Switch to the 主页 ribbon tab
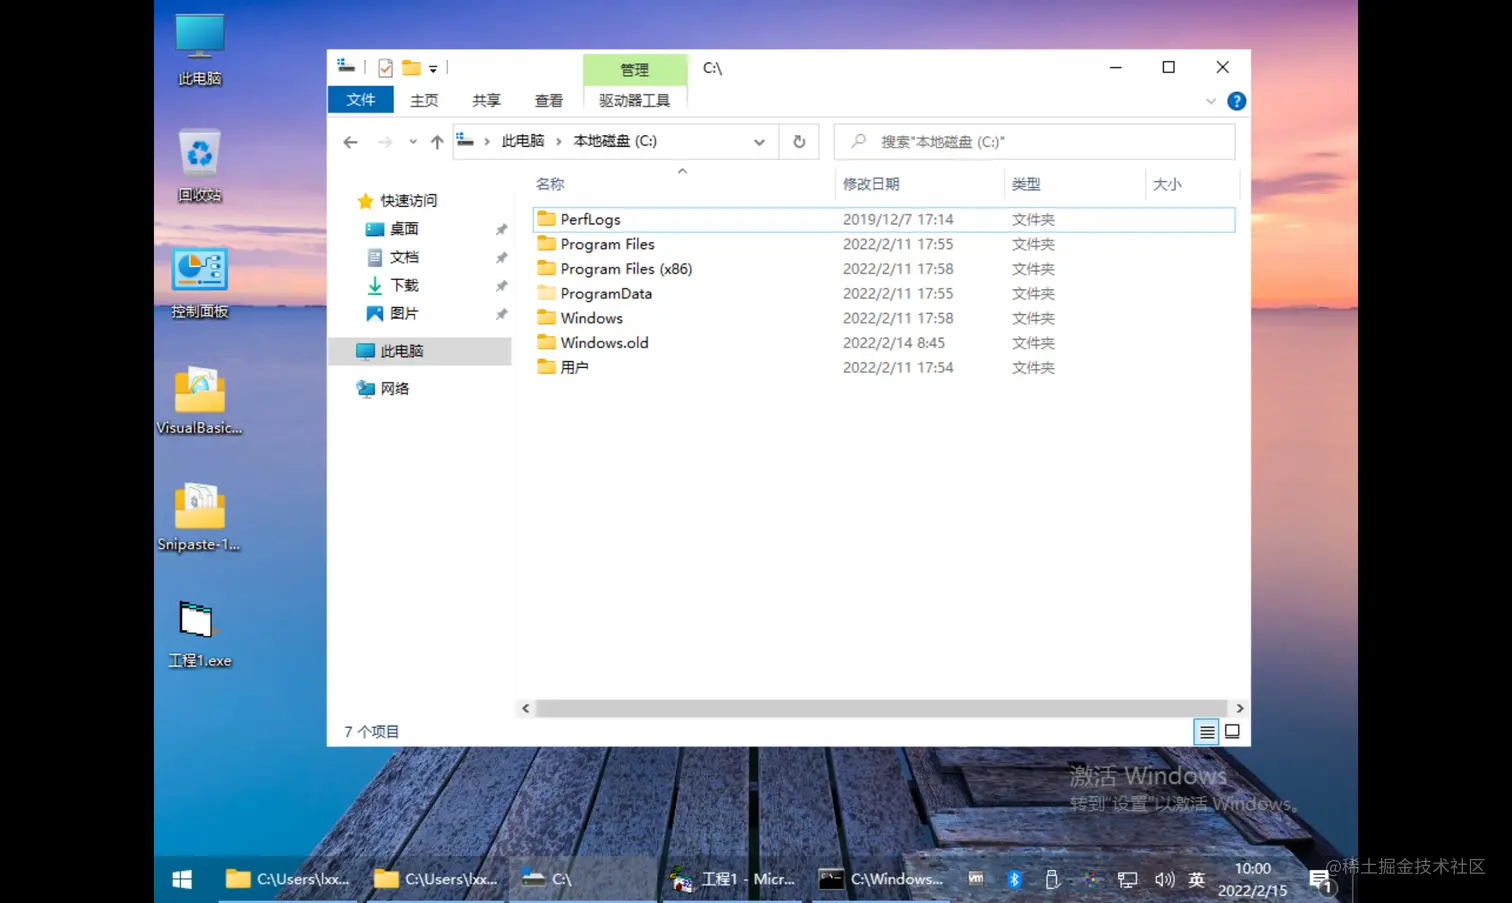This screenshot has width=1512, height=903. [x=424, y=100]
